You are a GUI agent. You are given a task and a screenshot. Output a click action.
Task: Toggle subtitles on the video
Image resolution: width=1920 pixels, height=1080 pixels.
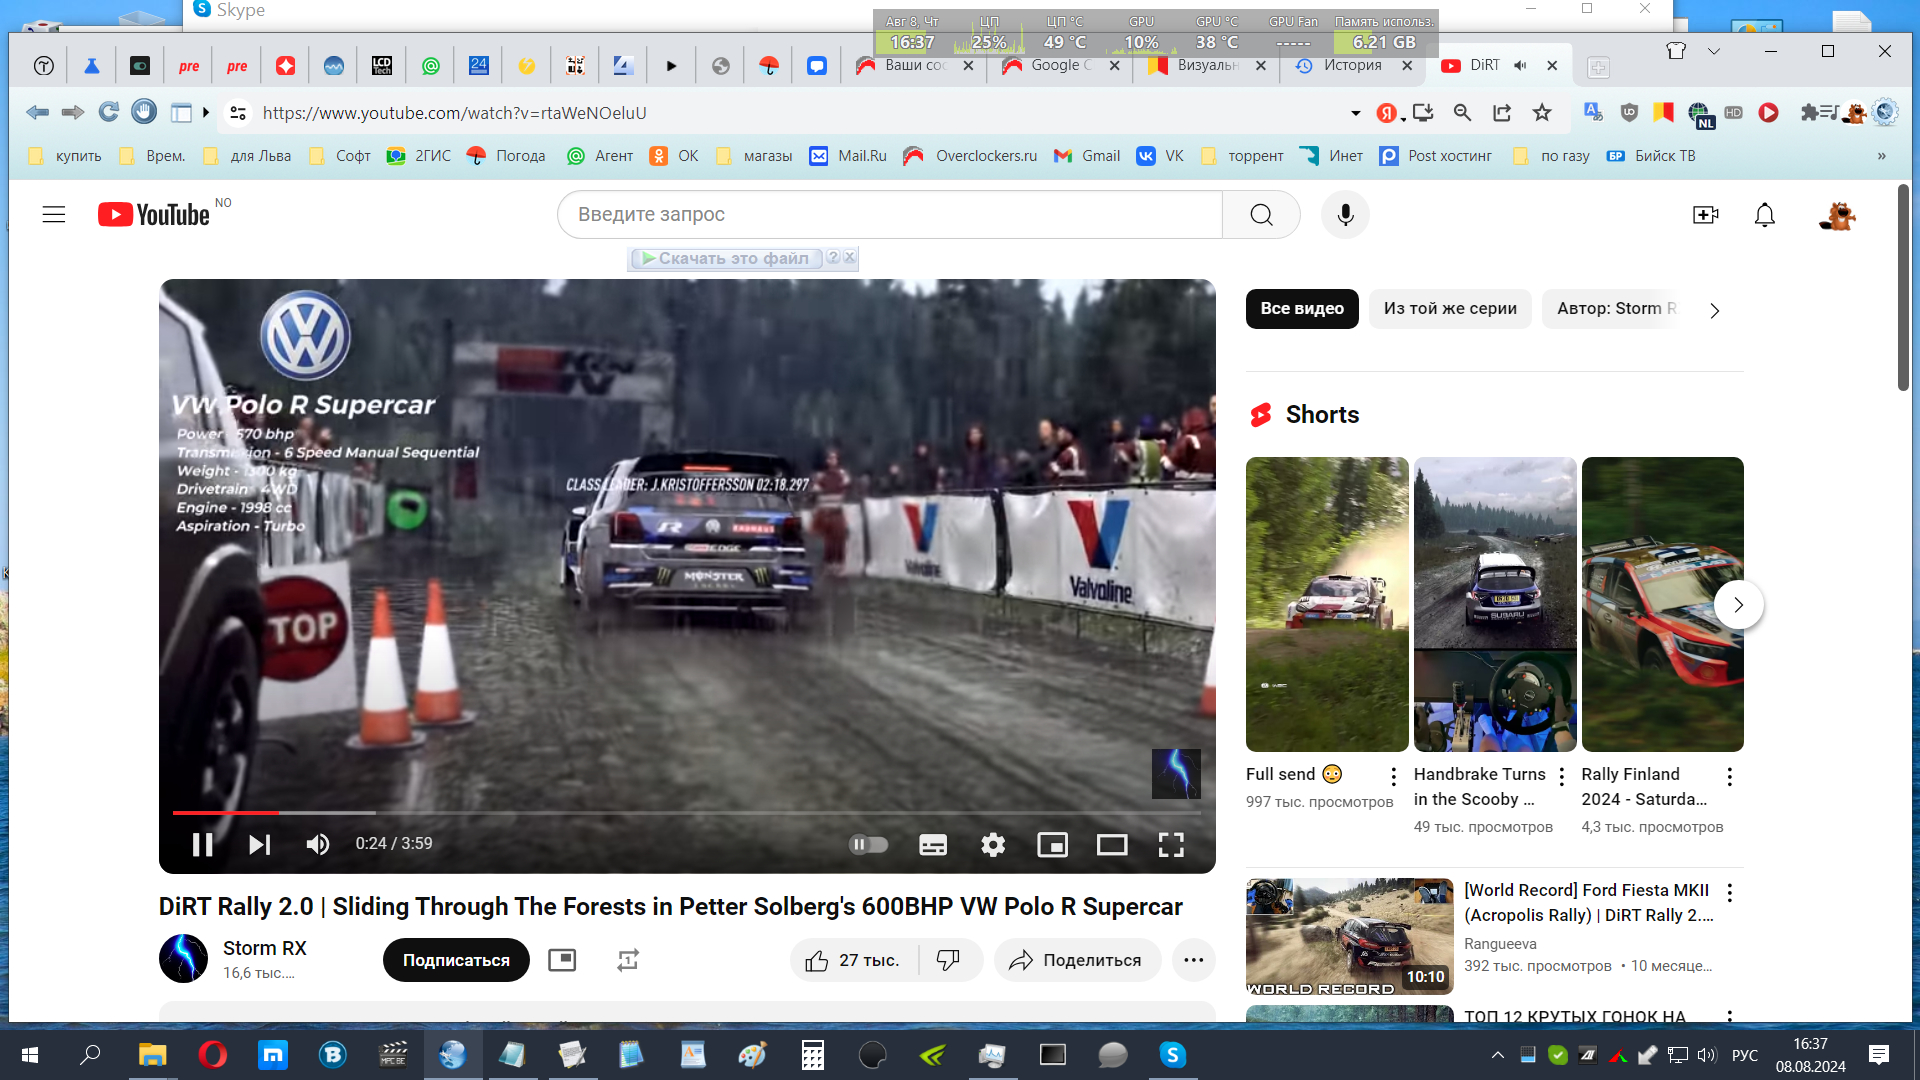click(932, 845)
